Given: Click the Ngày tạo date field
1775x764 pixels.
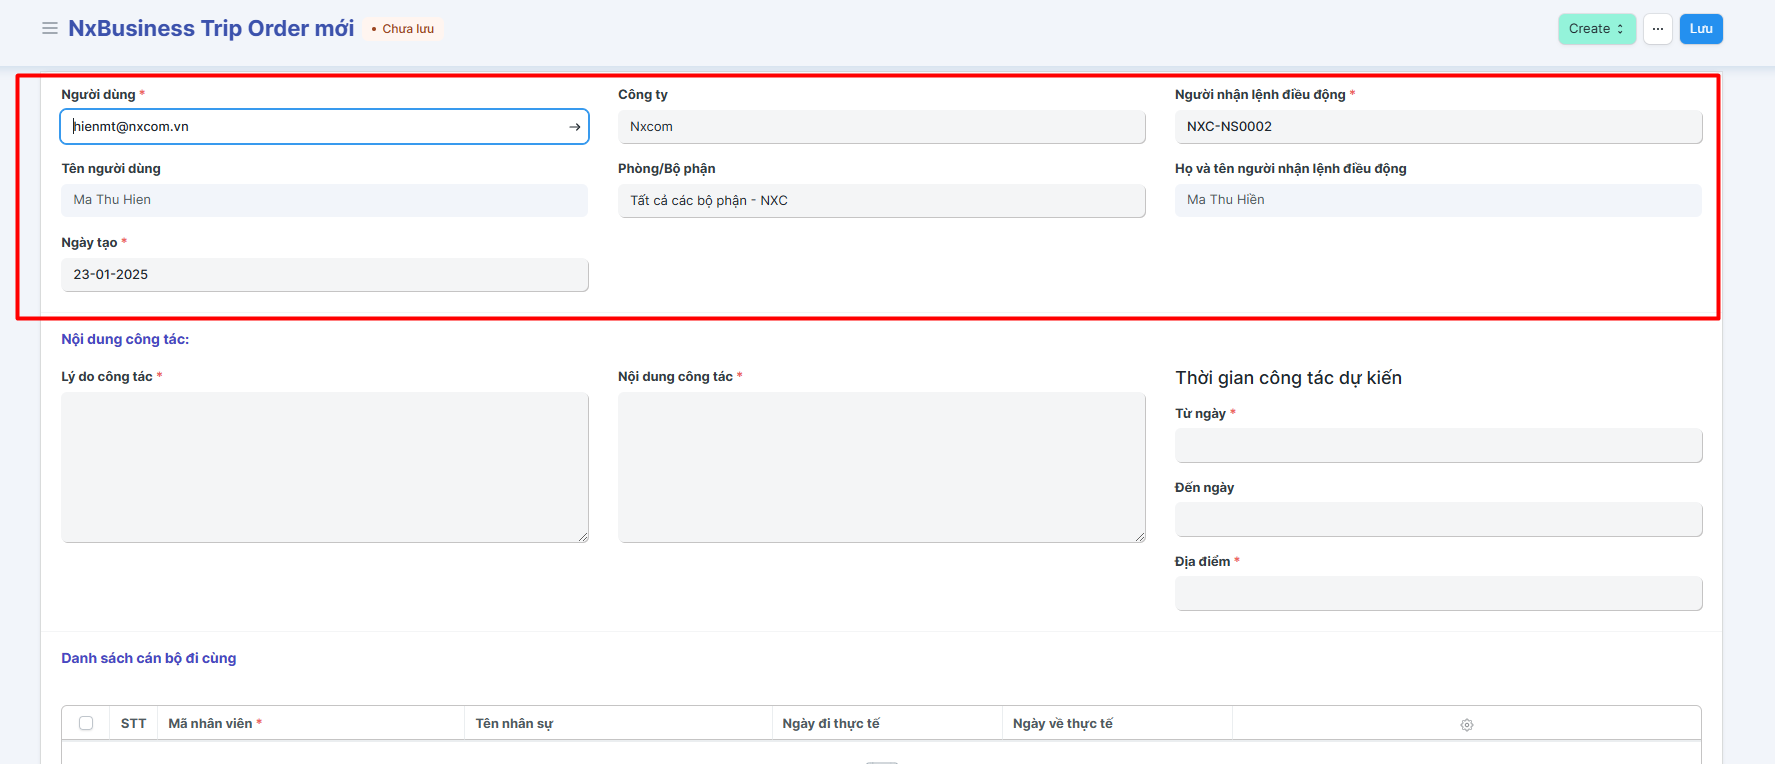Looking at the screenshot, I should click(324, 275).
